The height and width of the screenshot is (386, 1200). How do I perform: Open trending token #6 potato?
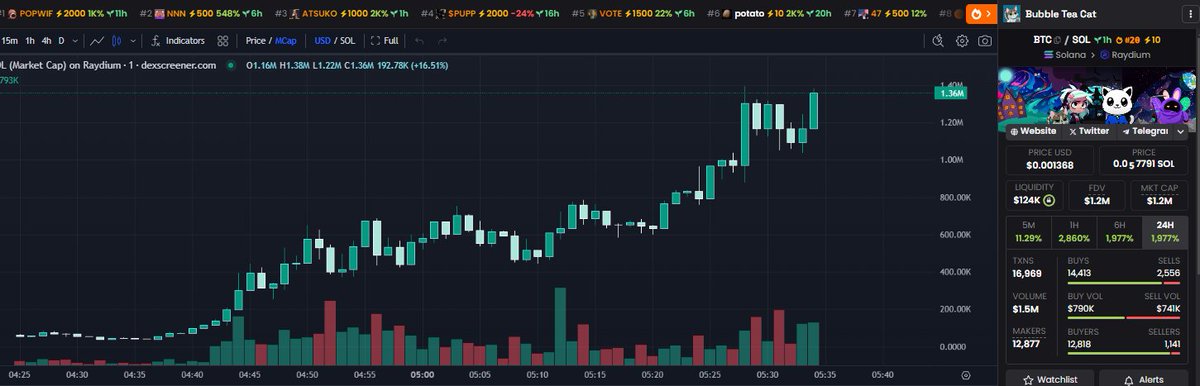pyautogui.click(x=770, y=14)
